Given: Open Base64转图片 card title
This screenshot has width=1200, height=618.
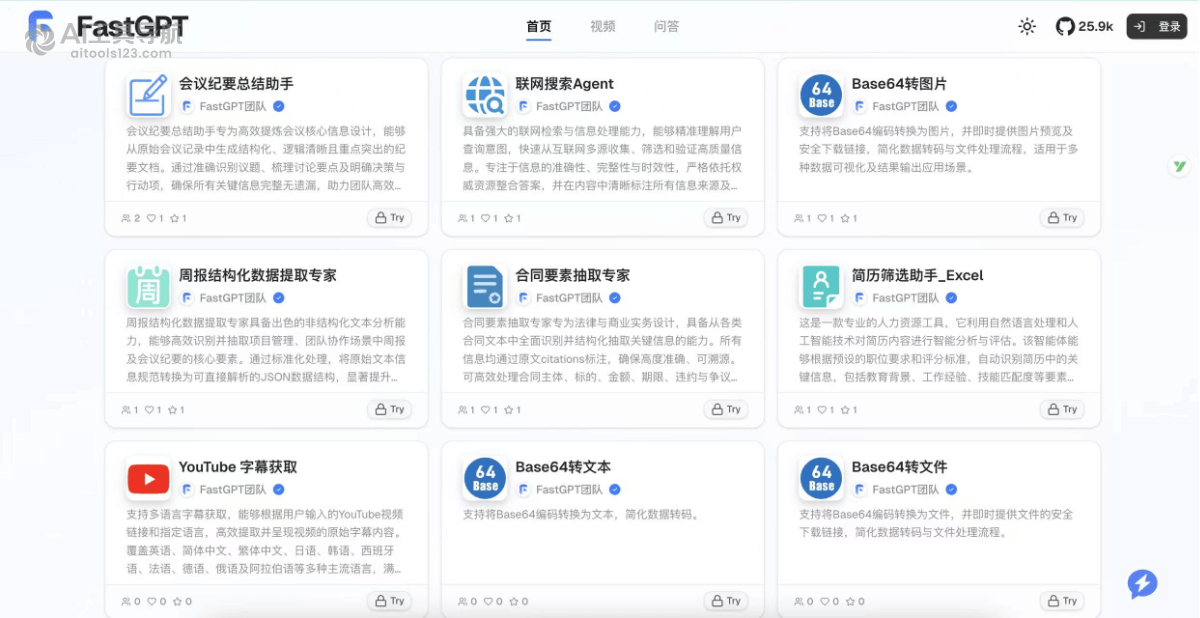Looking at the screenshot, I should (899, 84).
